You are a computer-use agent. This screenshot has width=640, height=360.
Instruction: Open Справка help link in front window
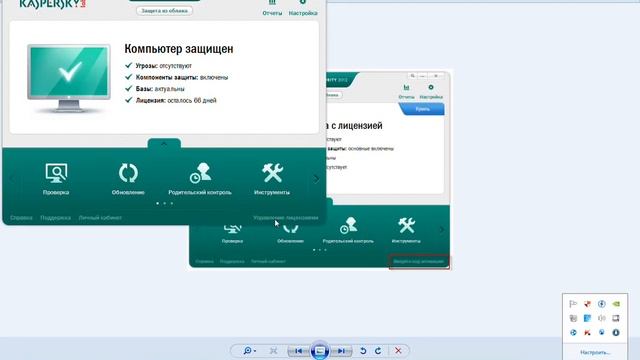21,218
